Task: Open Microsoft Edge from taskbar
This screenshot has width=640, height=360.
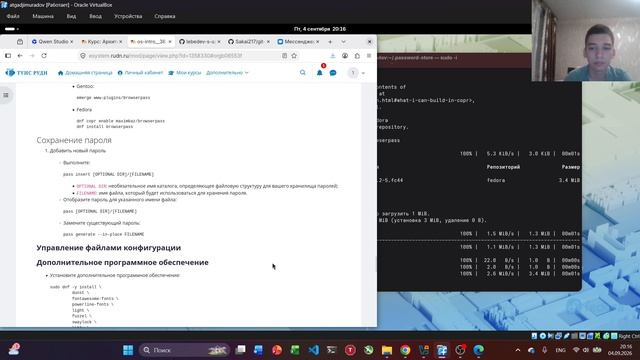Action: (x=479, y=350)
